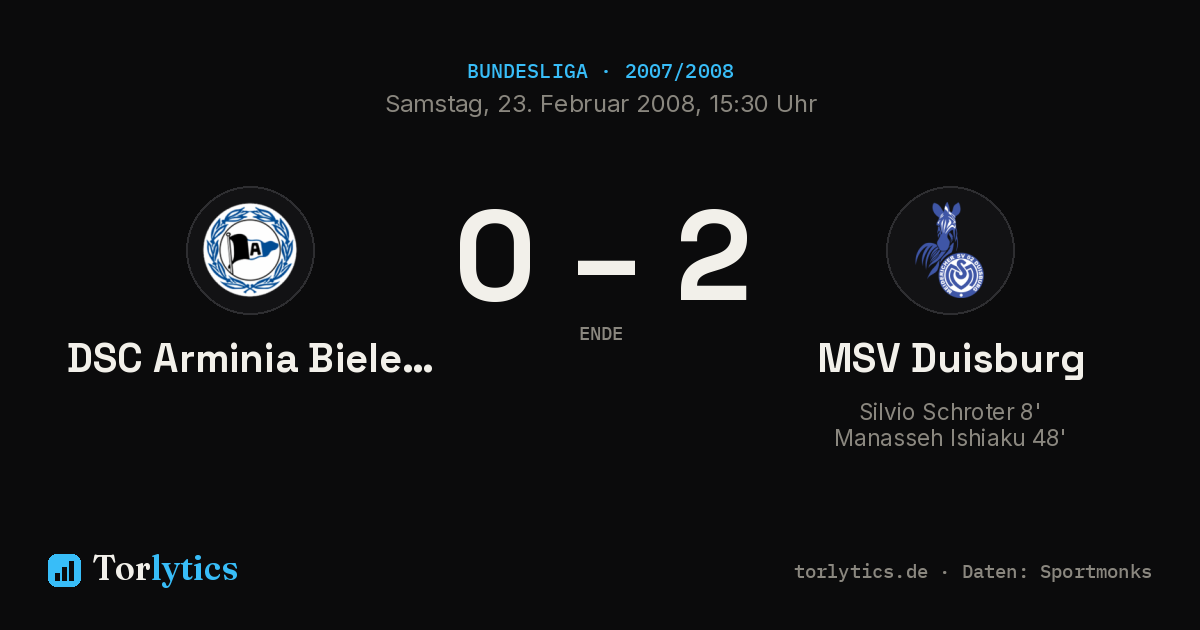Select goalscorer Silvio Schroter 8'
Image resolution: width=1200 pixels, height=630 pixels.
[x=950, y=412]
